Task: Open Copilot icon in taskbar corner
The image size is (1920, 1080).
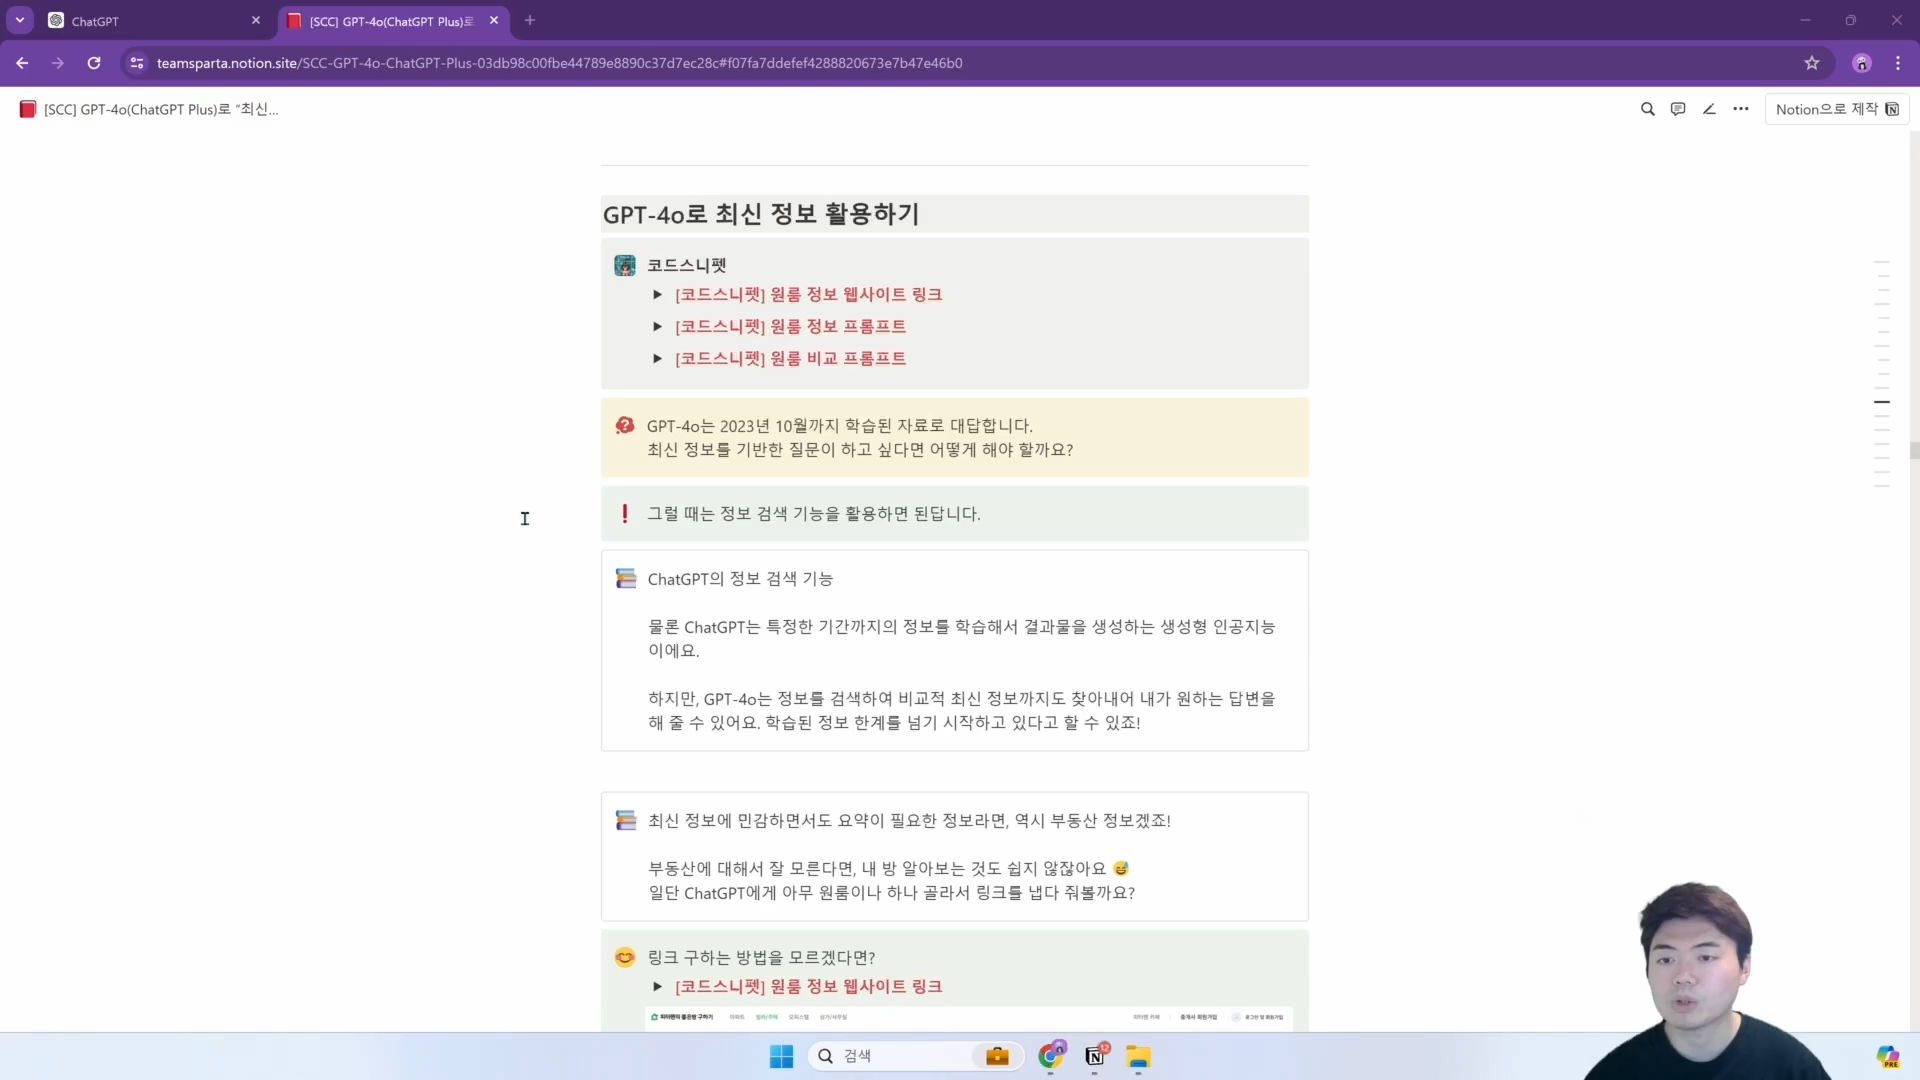Action: tap(1887, 1057)
